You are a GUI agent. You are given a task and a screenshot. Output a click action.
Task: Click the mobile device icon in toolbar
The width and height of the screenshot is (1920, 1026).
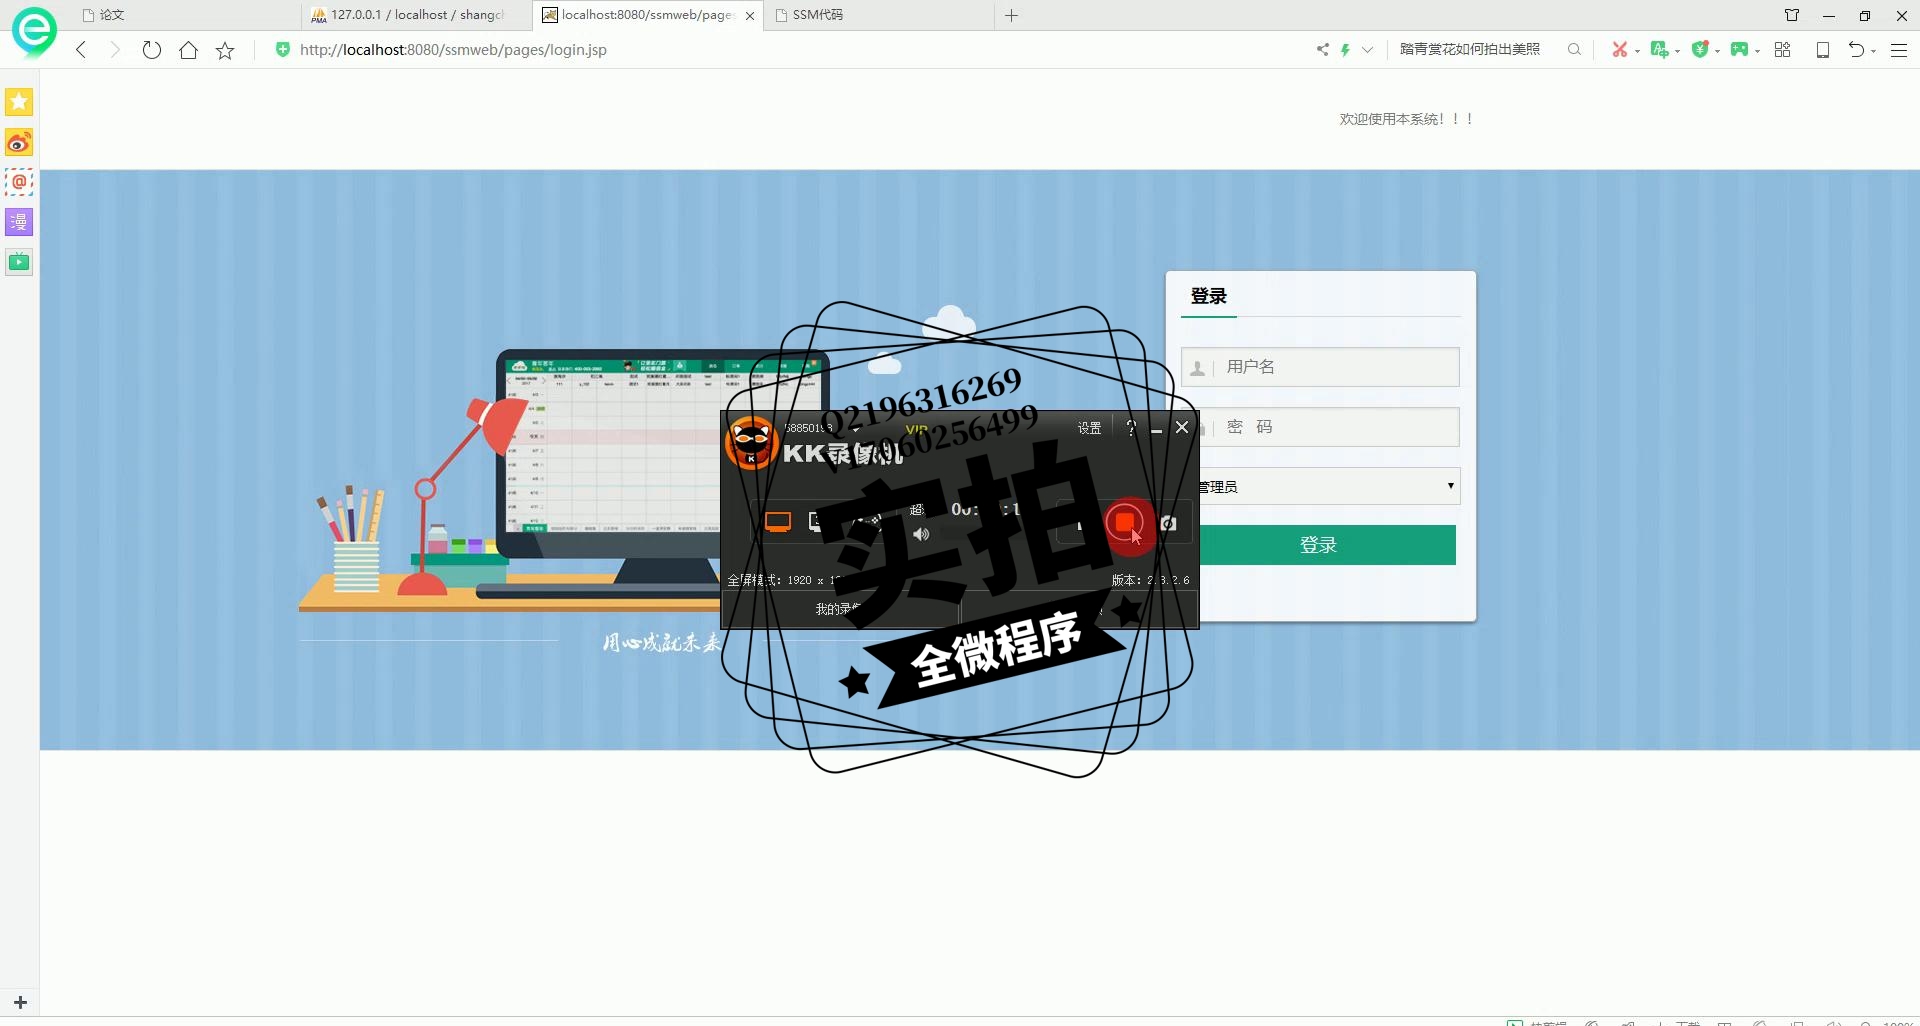tap(1822, 49)
